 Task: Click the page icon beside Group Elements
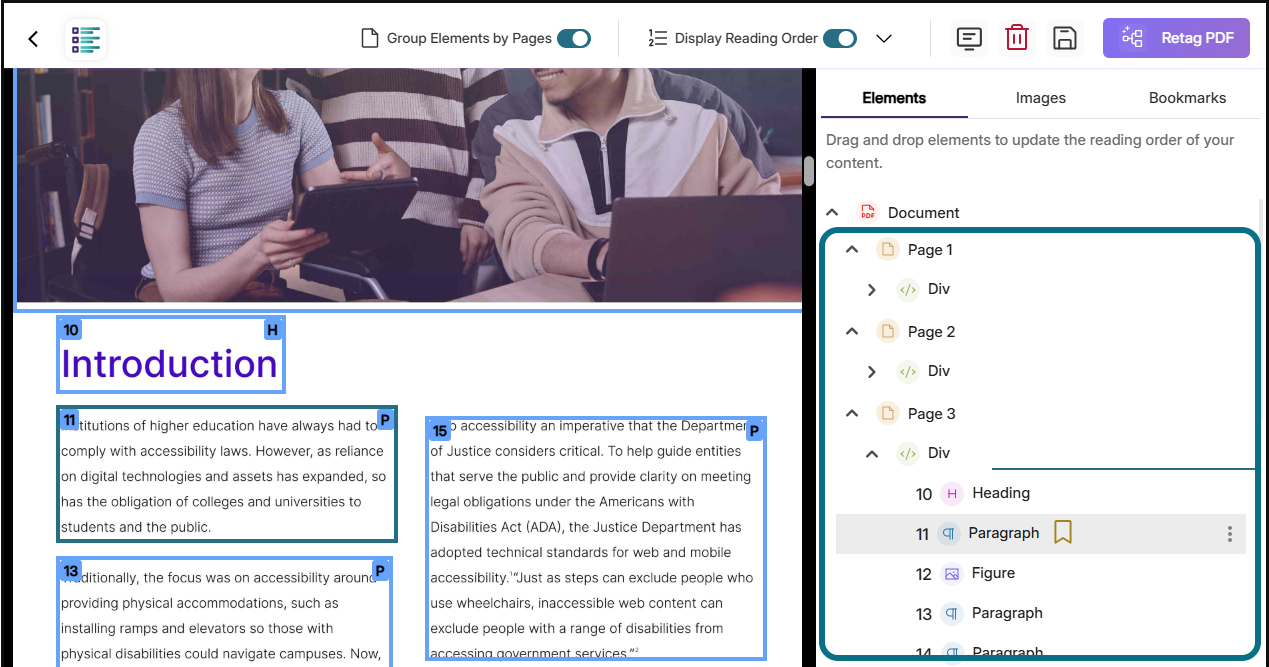click(370, 38)
